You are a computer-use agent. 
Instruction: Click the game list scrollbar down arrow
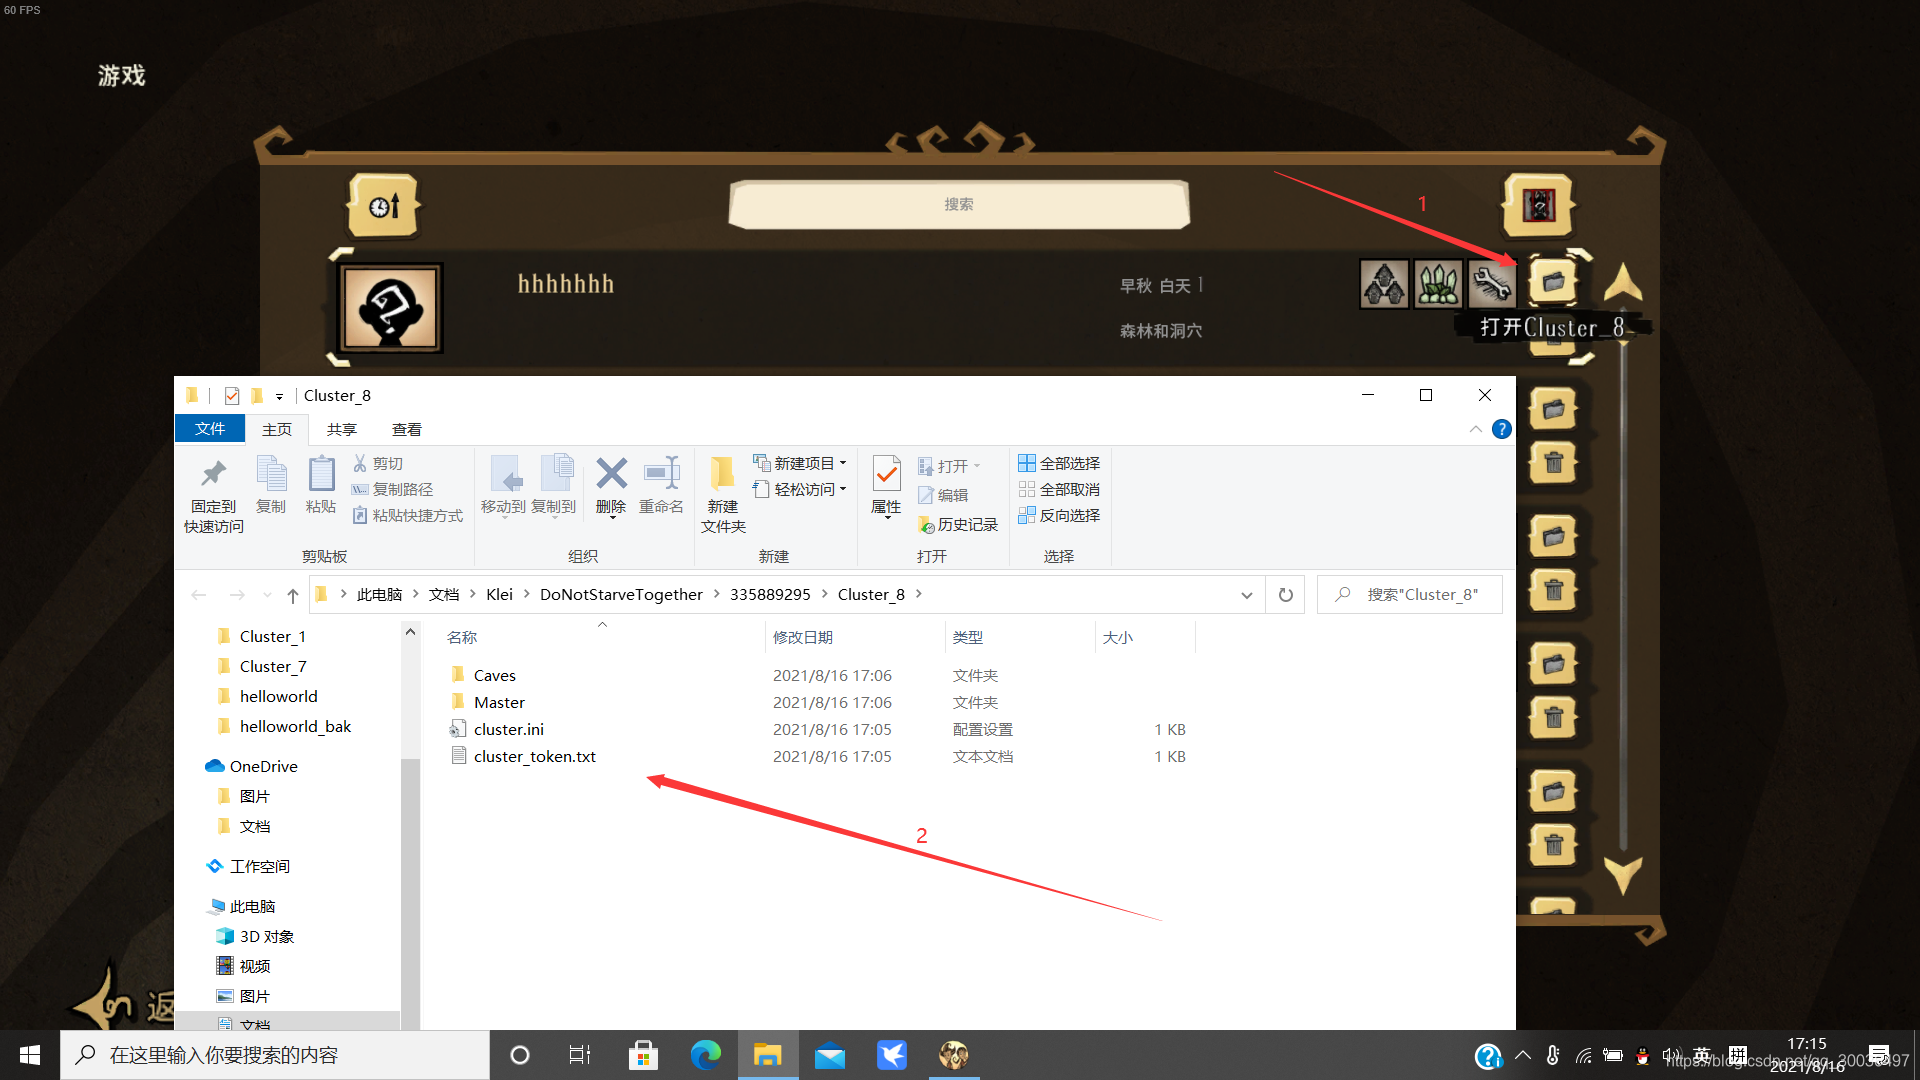click(x=1622, y=872)
